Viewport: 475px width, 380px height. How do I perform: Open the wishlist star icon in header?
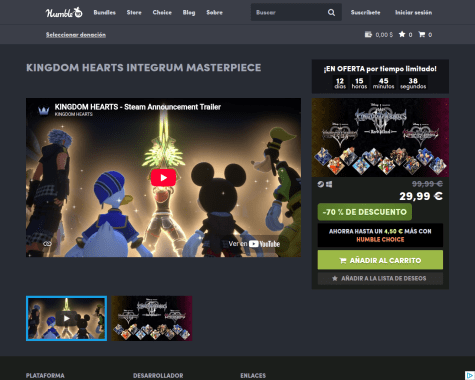pyautogui.click(x=402, y=34)
